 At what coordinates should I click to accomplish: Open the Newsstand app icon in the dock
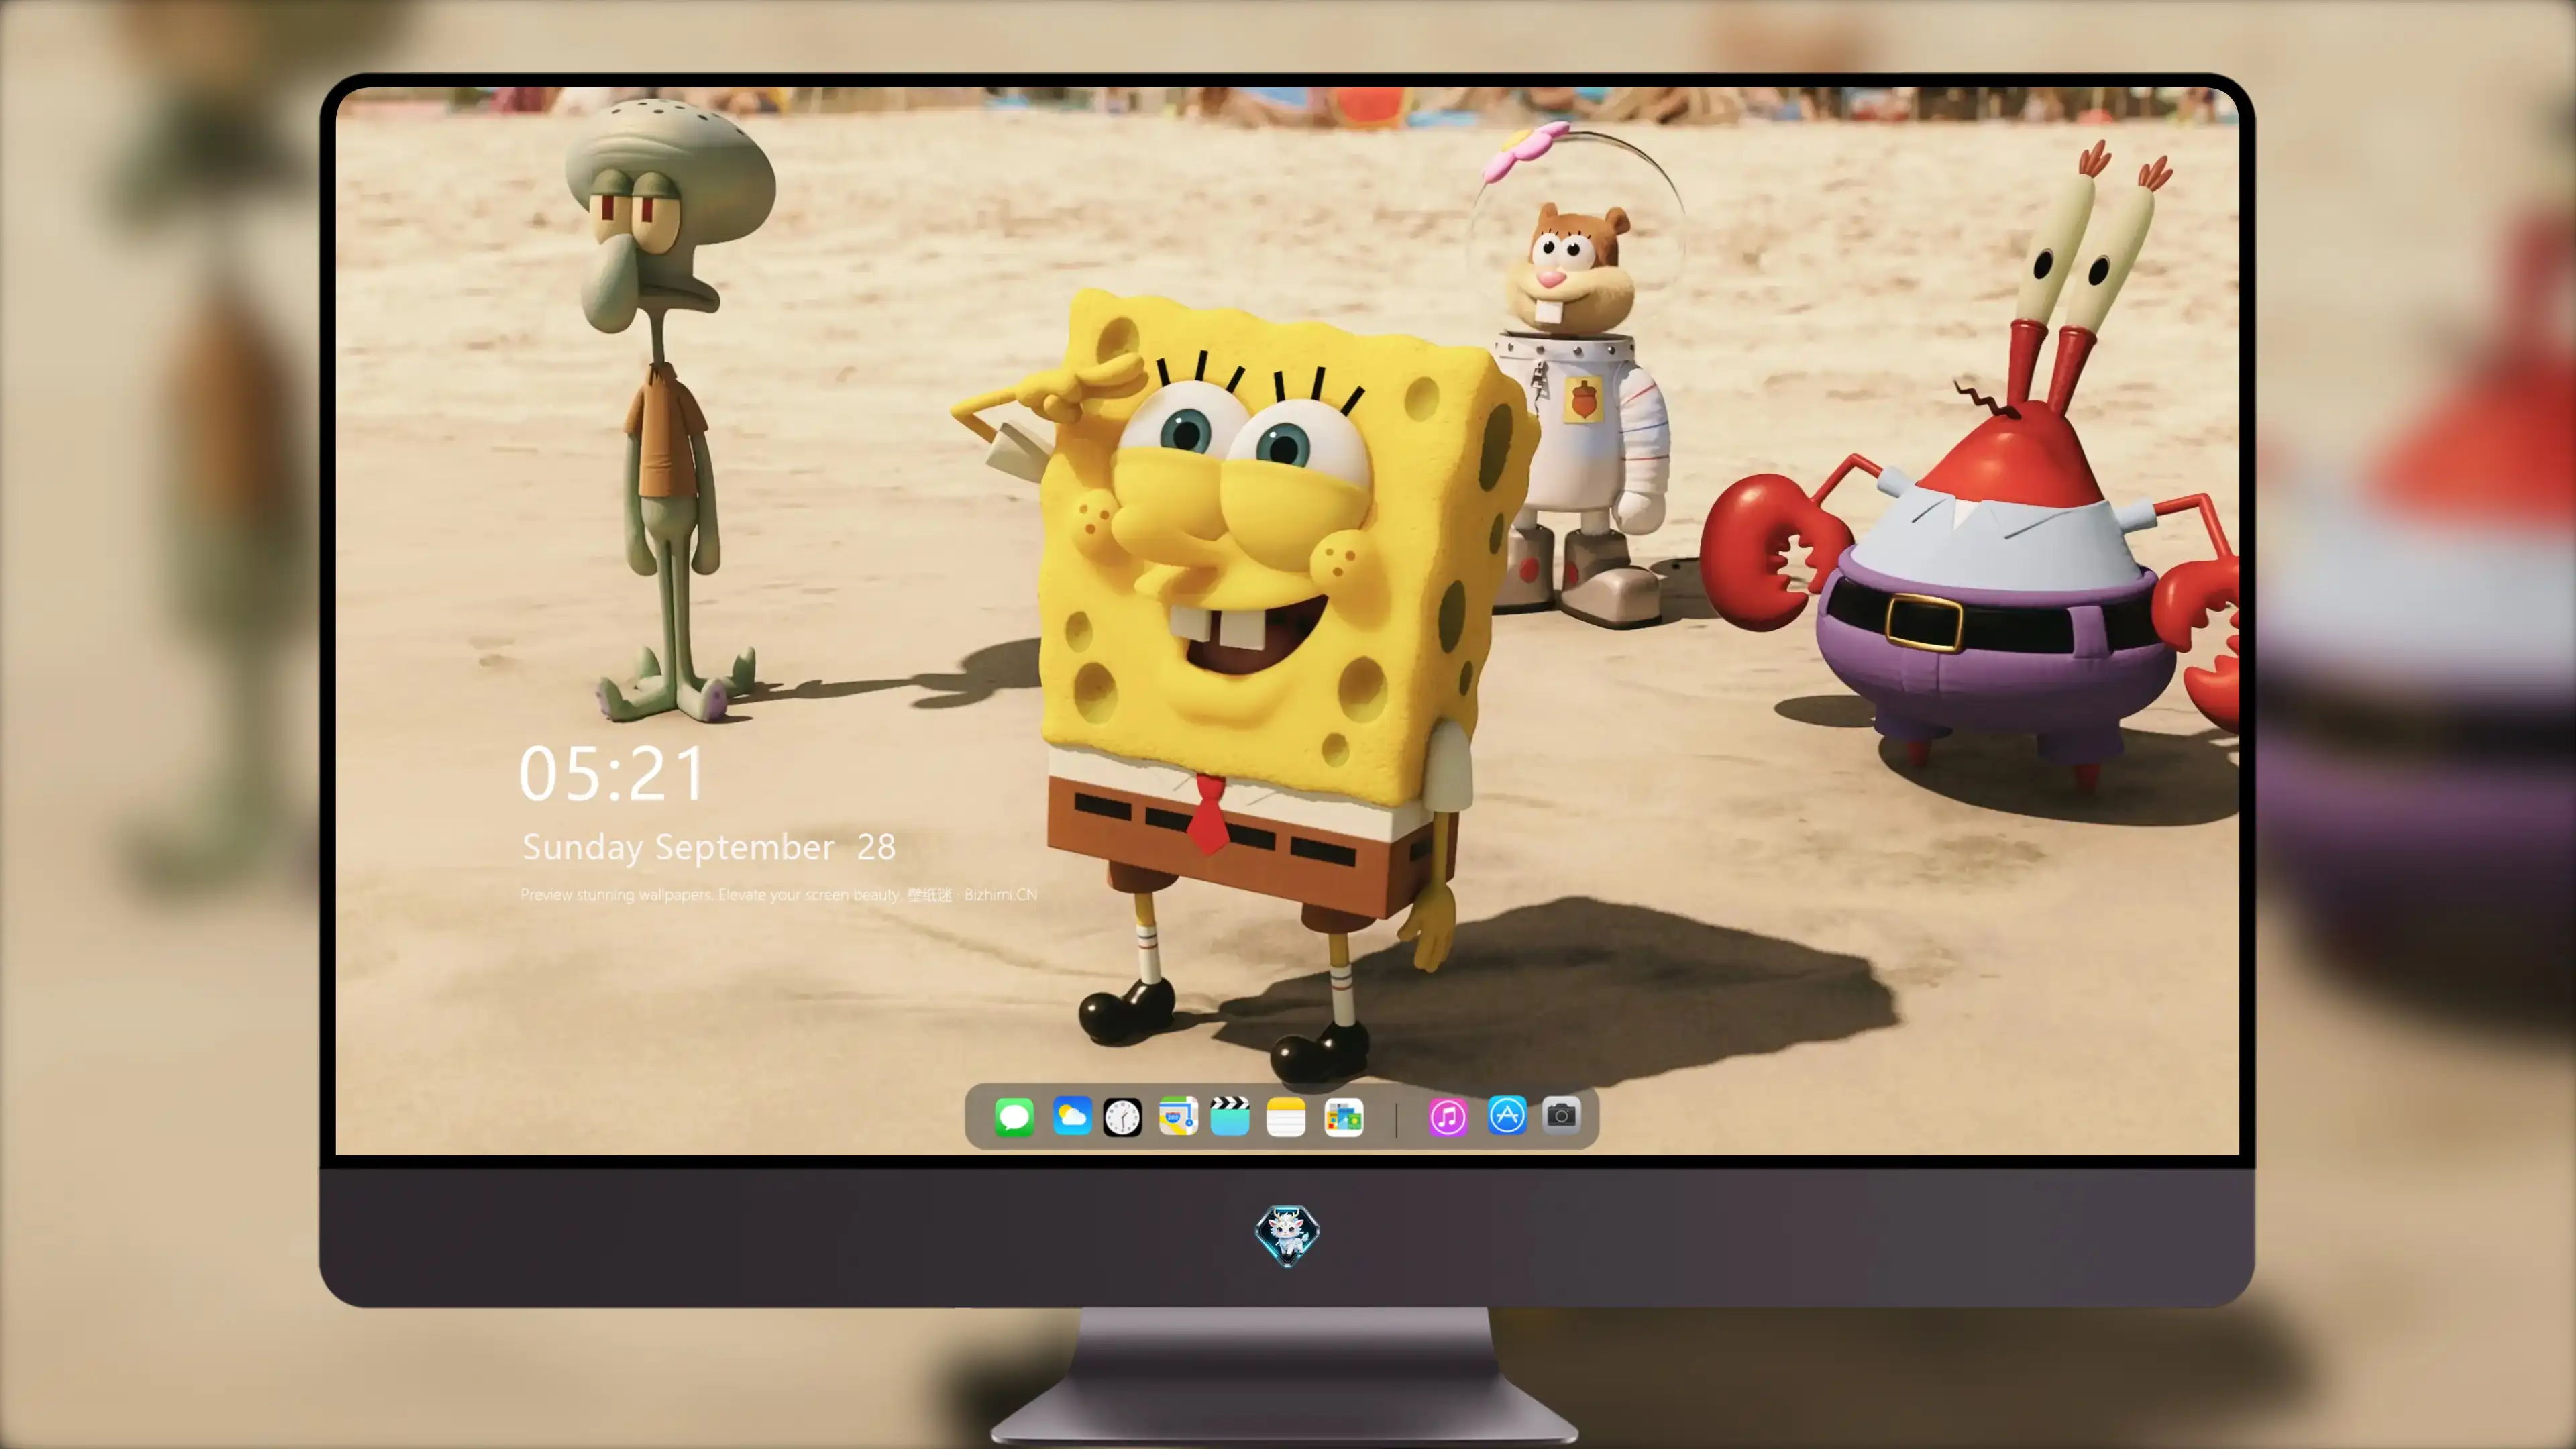point(1344,1117)
